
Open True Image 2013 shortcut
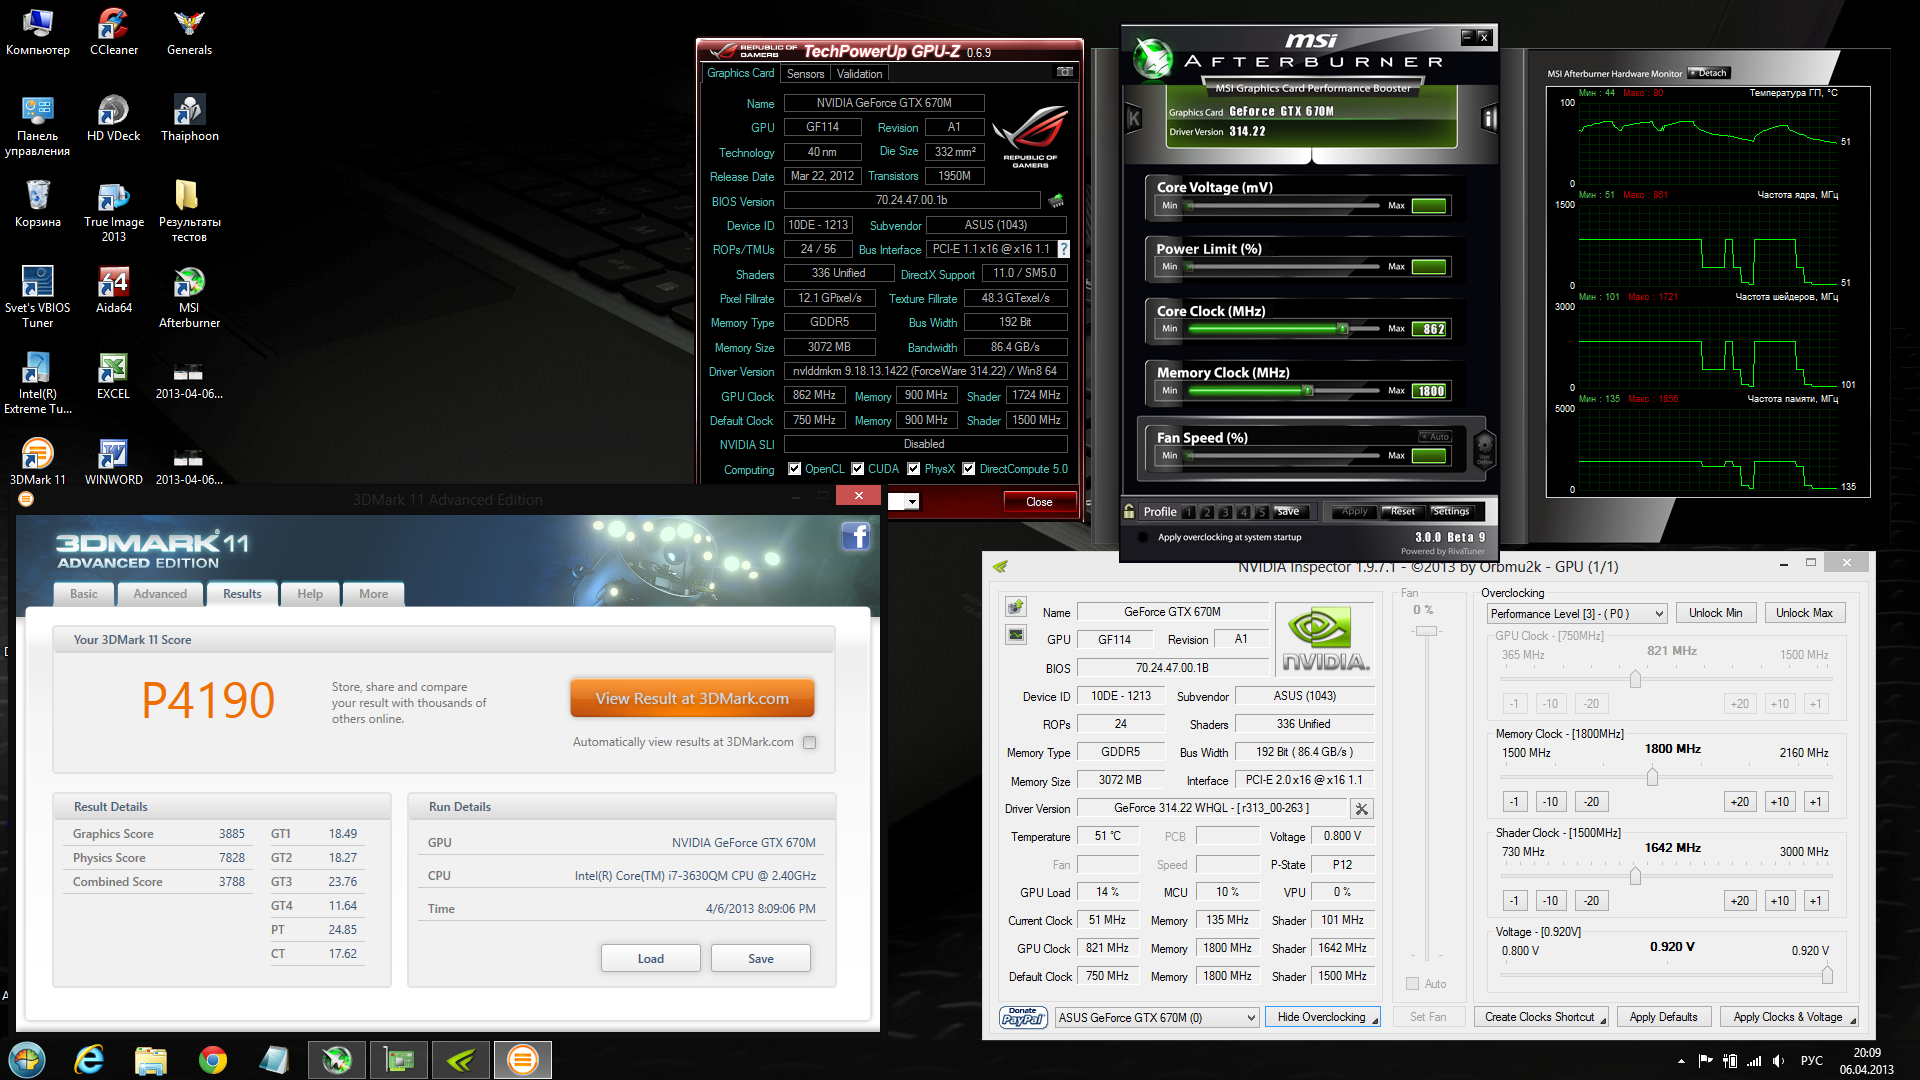tap(113, 211)
